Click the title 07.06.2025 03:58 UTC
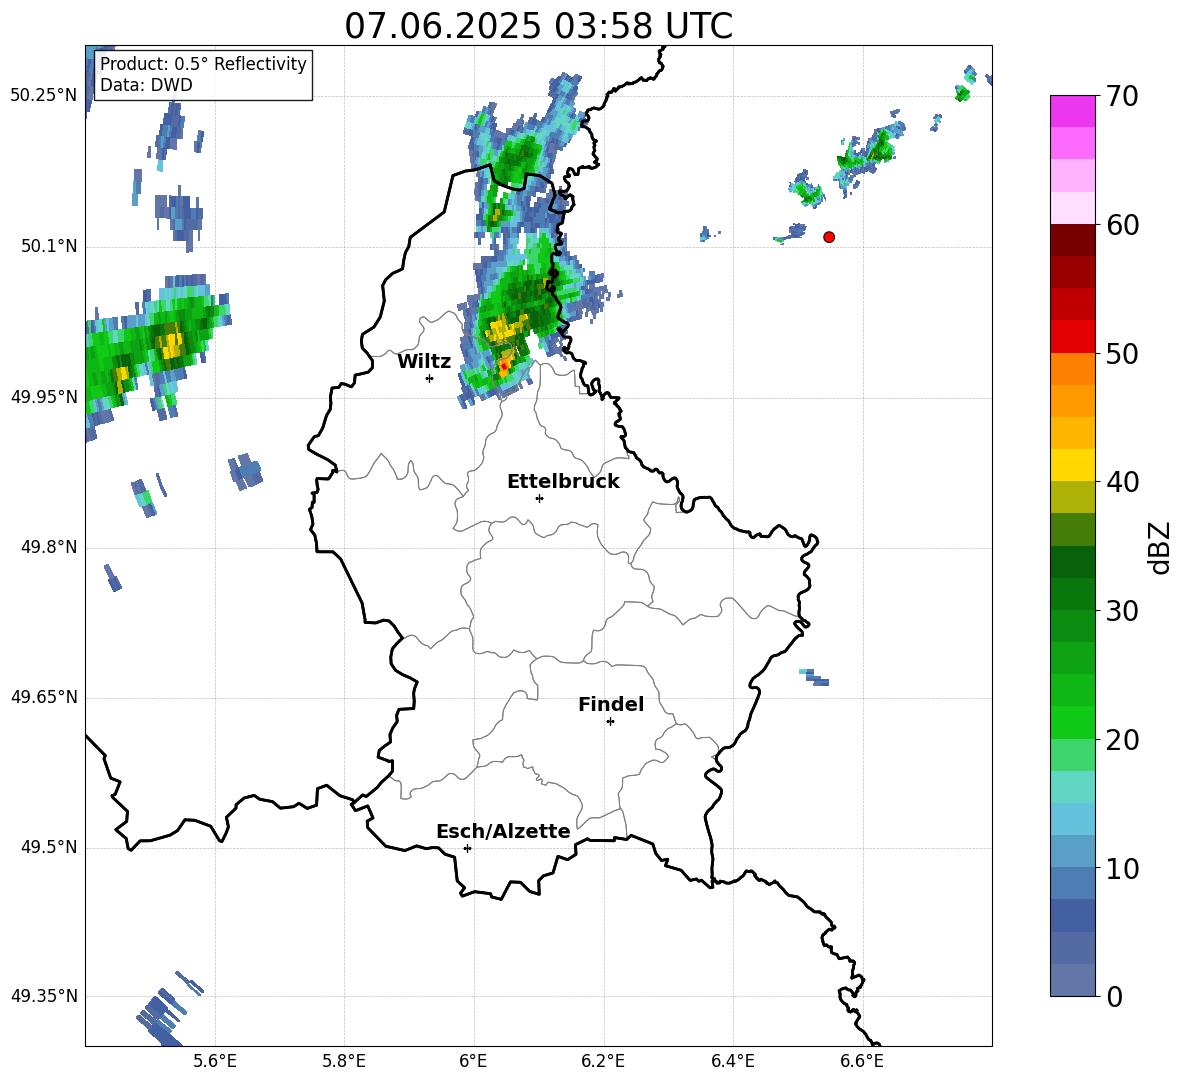Screen dimensions: 1184x1081 (538, 26)
